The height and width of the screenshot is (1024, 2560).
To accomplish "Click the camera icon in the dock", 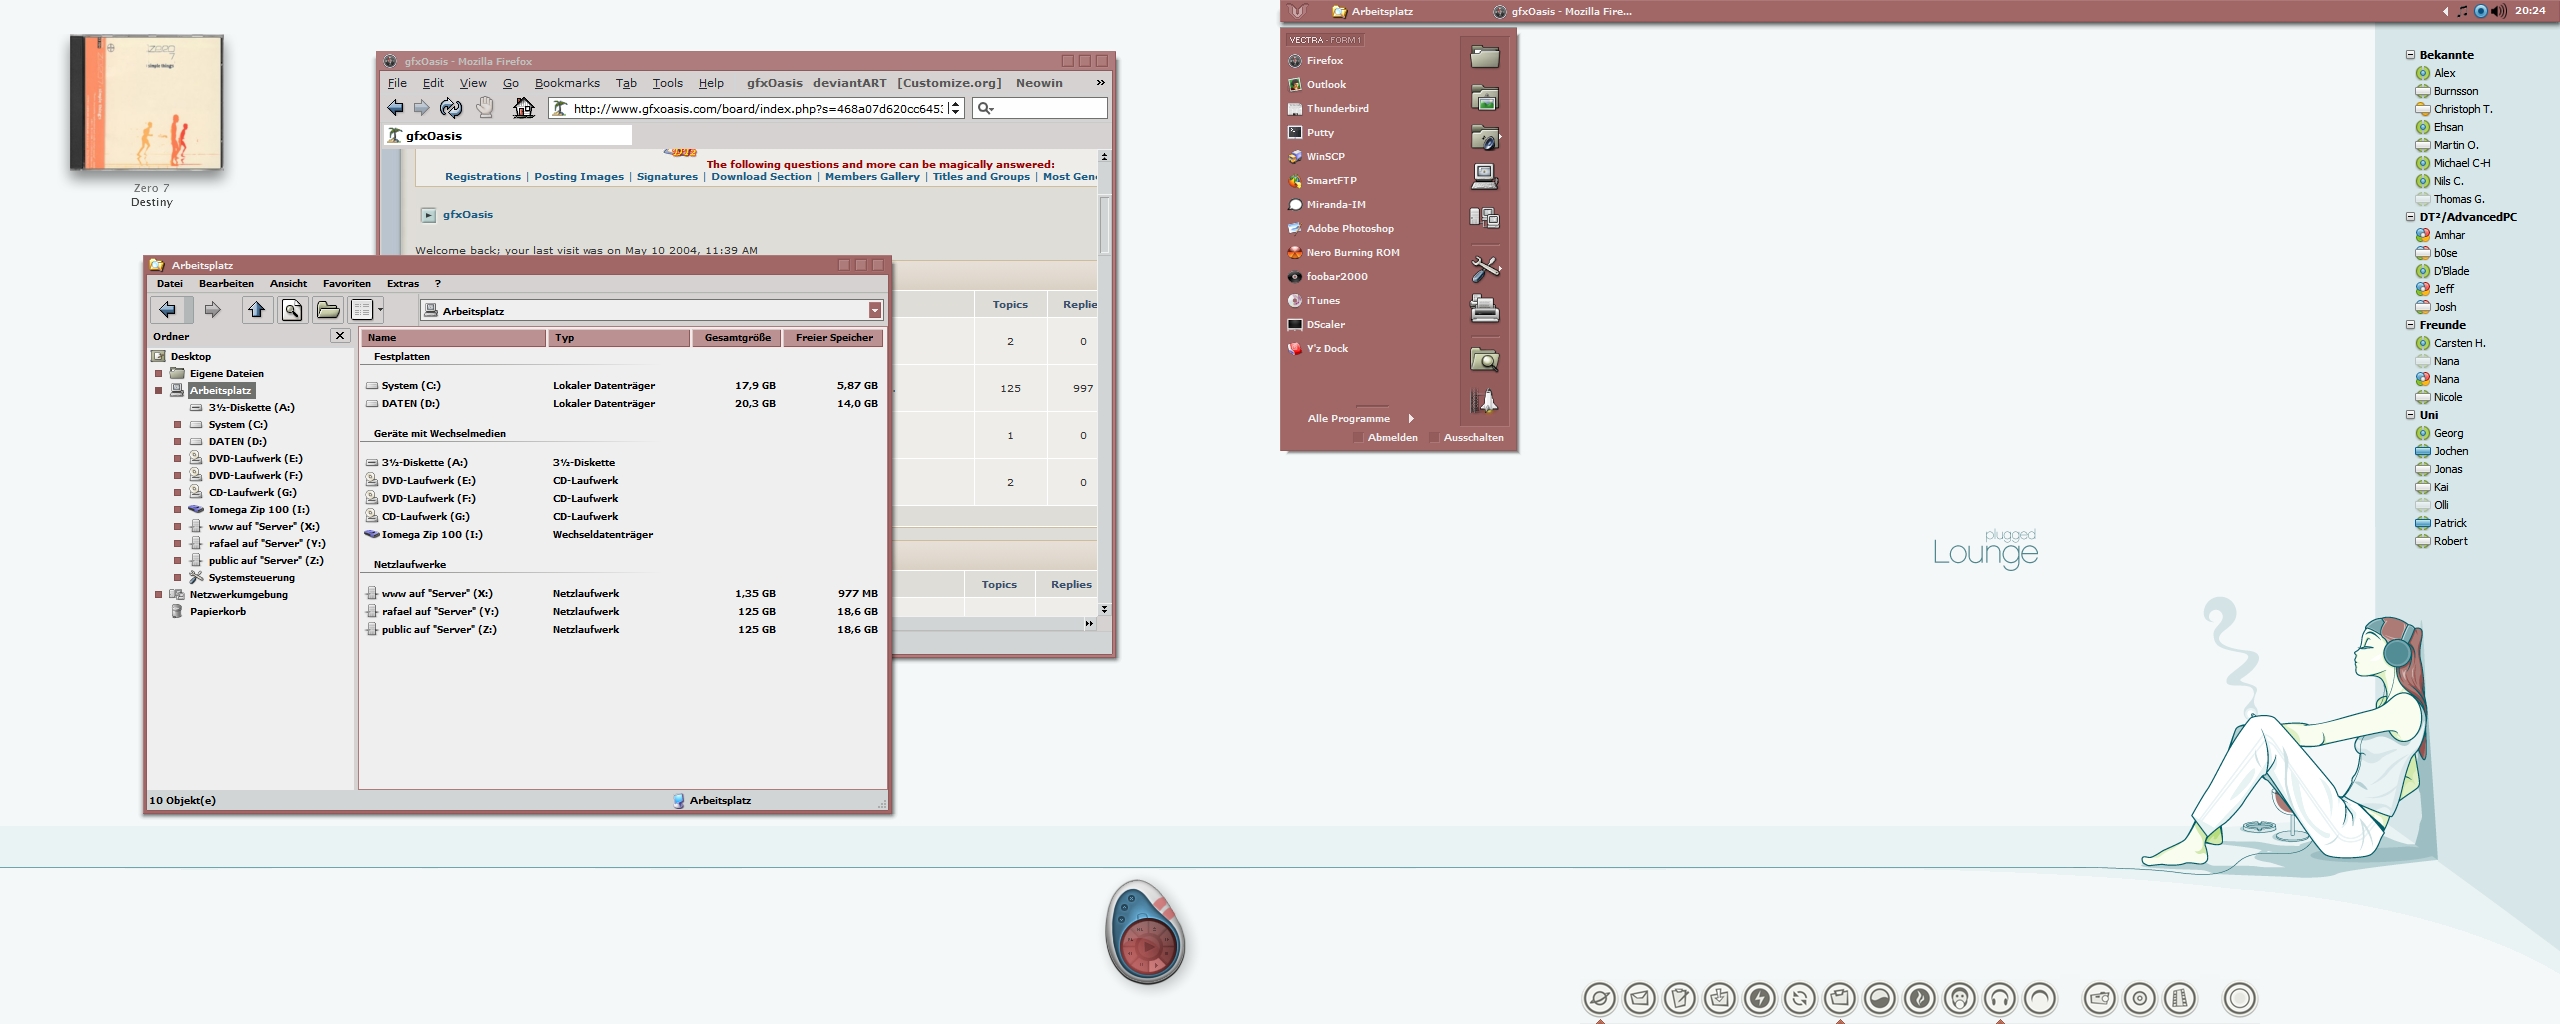I will pyautogui.click(x=2100, y=998).
